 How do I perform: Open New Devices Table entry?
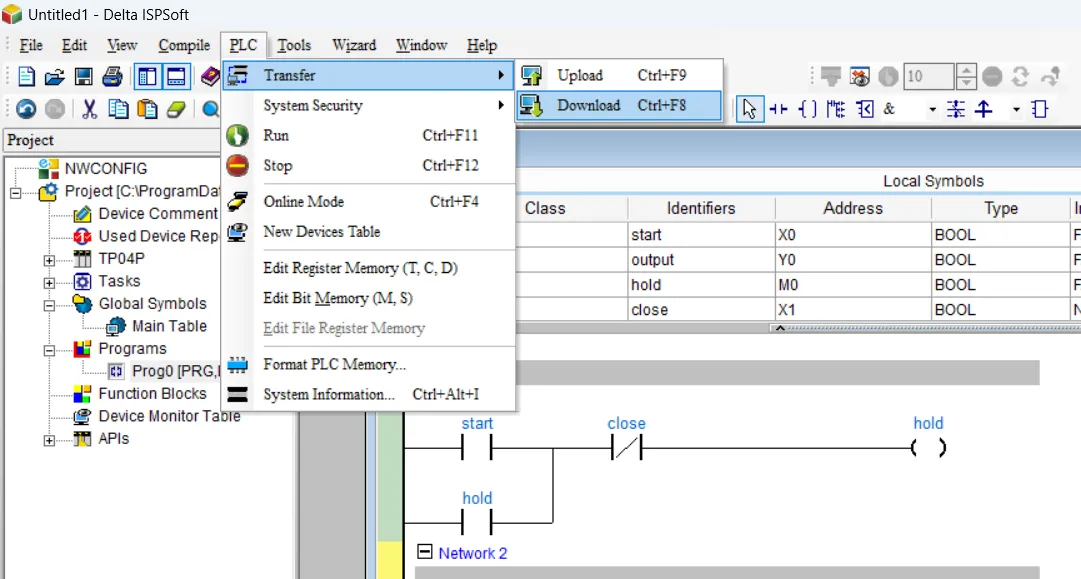368,232
